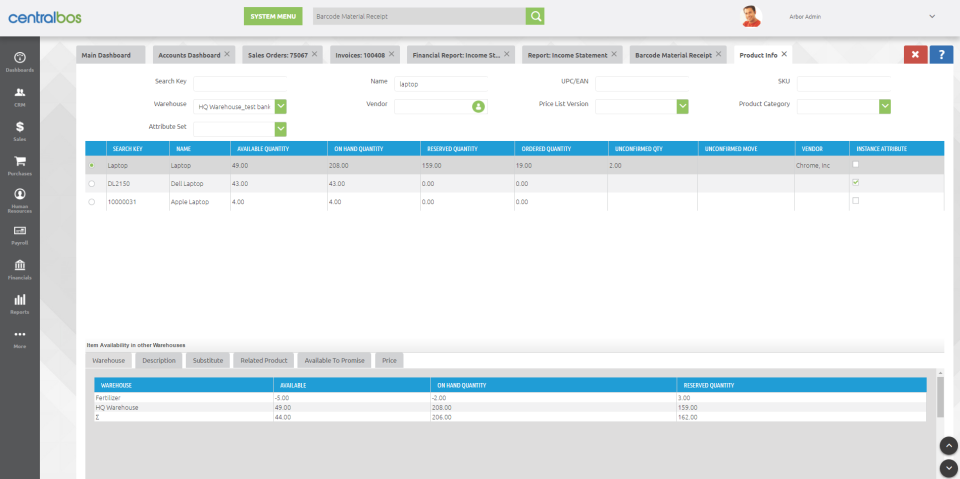Click the Dell Laptop name cell
960x479 pixels.
click(200, 184)
